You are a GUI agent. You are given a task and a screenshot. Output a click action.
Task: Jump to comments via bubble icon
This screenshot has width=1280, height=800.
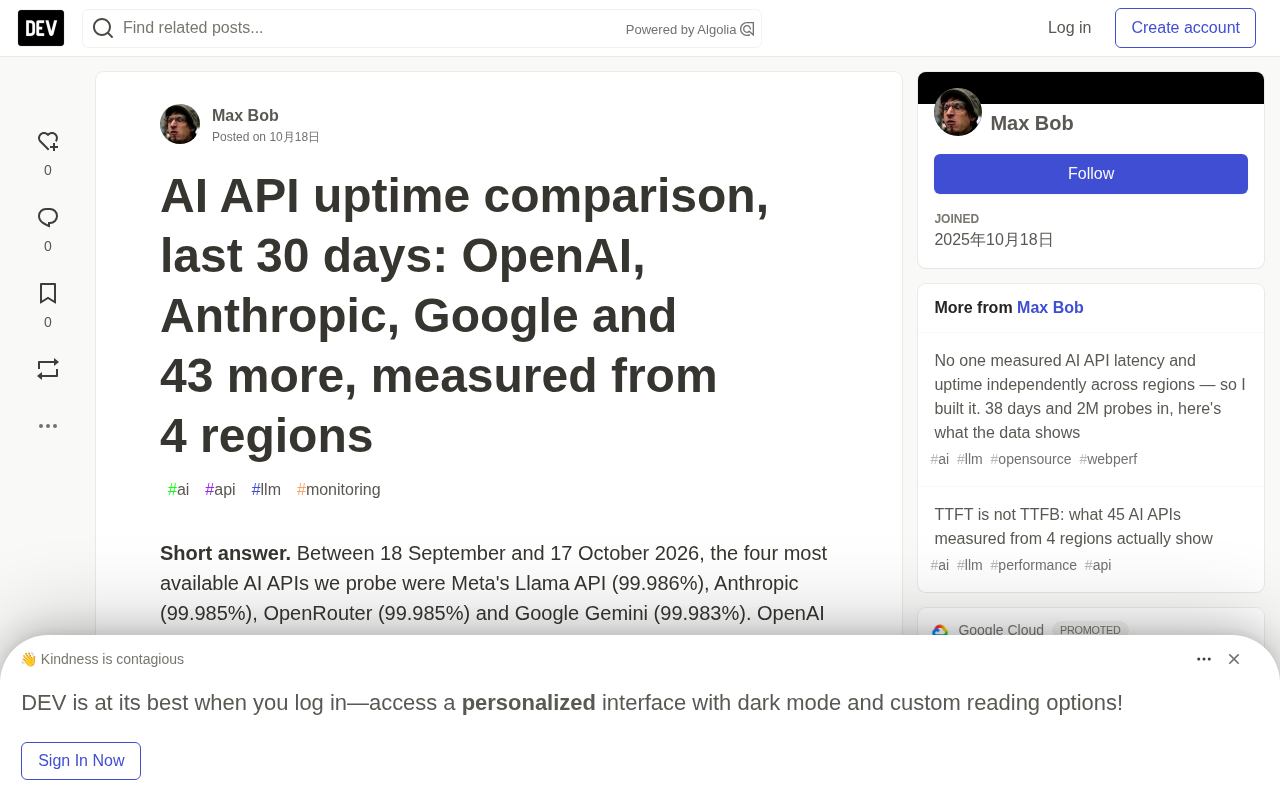48,218
